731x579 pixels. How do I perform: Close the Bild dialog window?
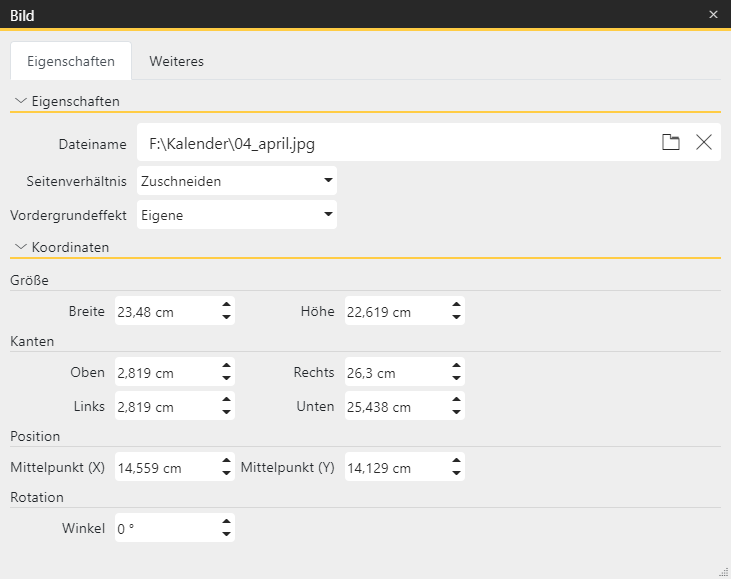pyautogui.click(x=713, y=14)
